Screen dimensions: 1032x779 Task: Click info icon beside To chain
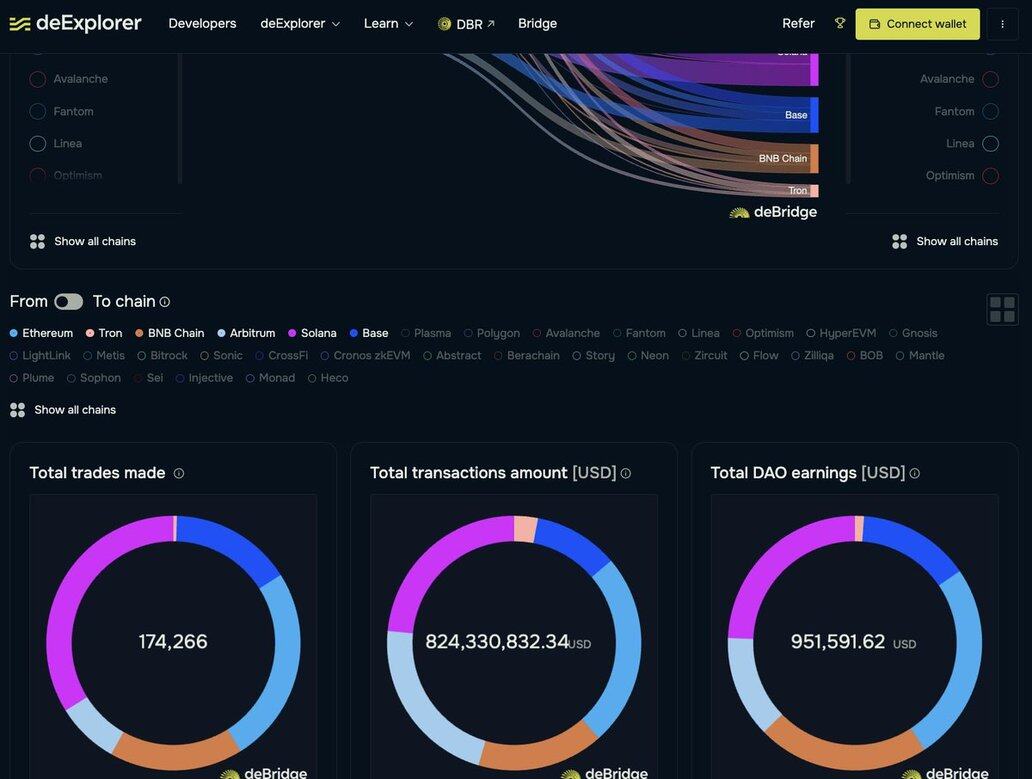point(165,302)
